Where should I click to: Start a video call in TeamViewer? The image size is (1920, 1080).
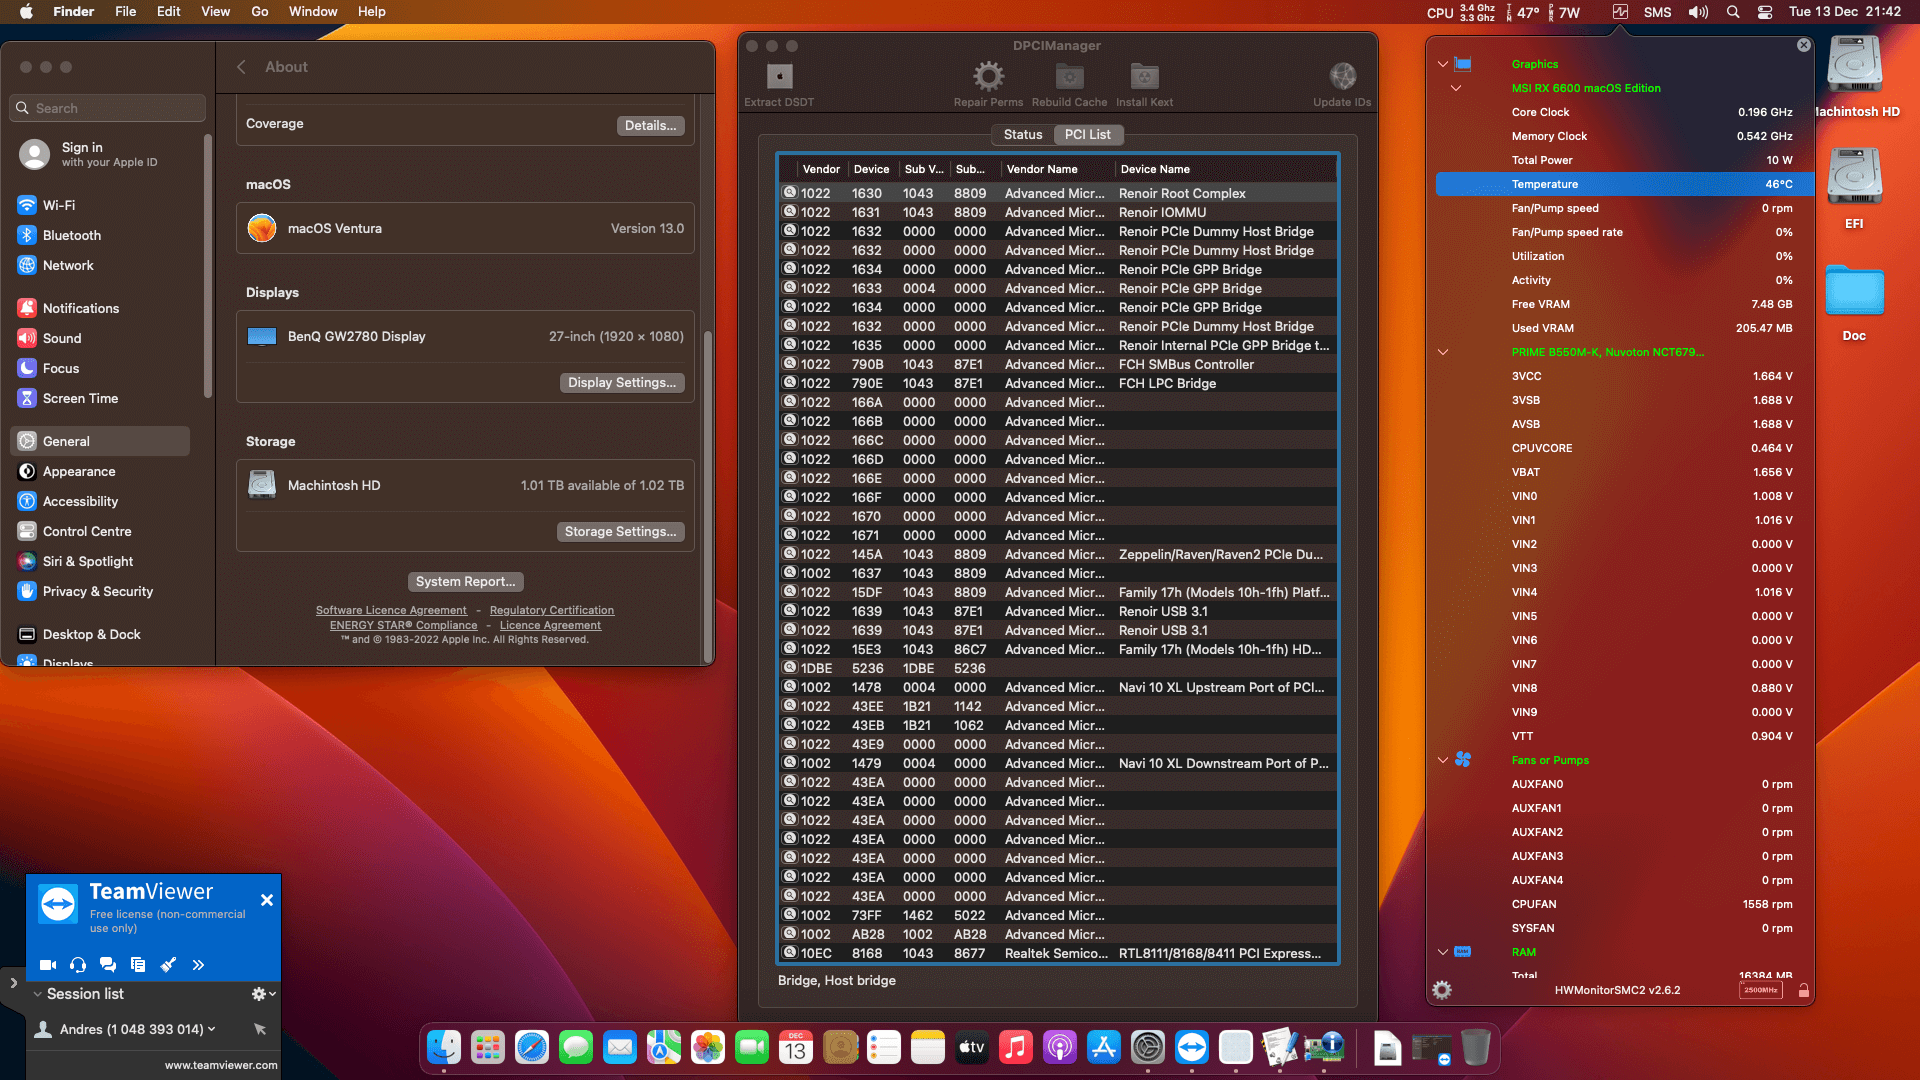pyautogui.click(x=47, y=965)
